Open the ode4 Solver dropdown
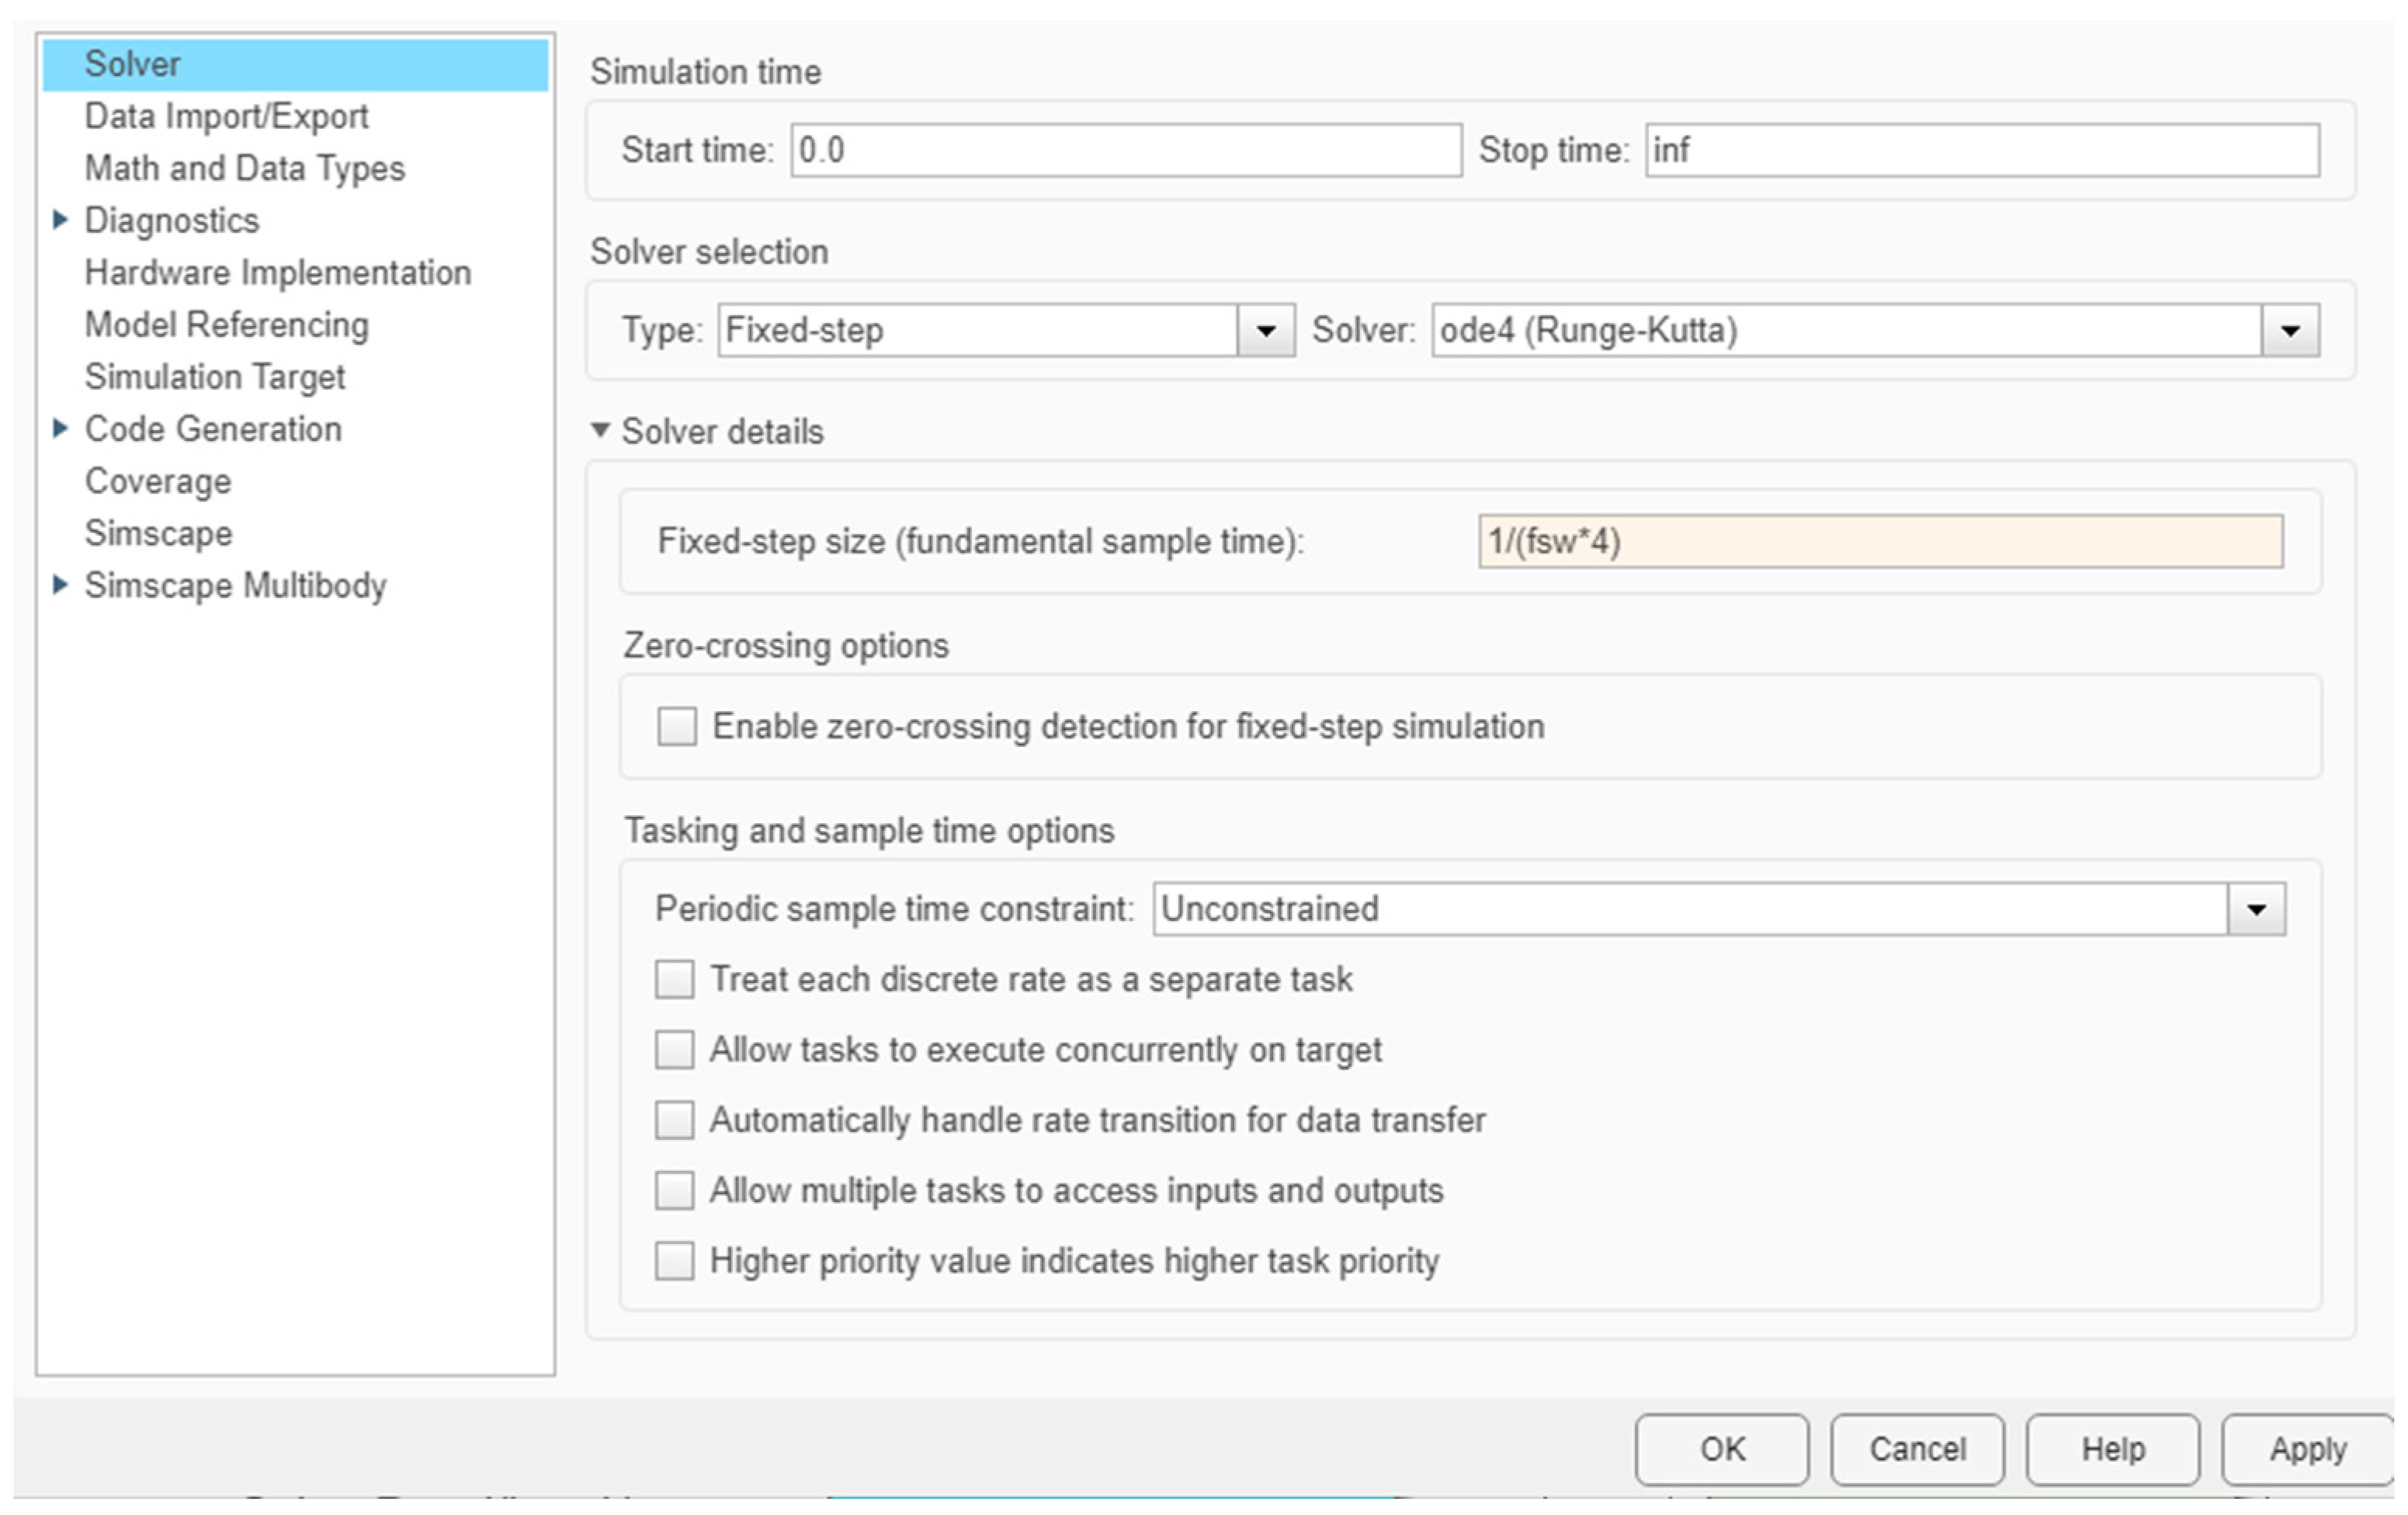 [2289, 331]
